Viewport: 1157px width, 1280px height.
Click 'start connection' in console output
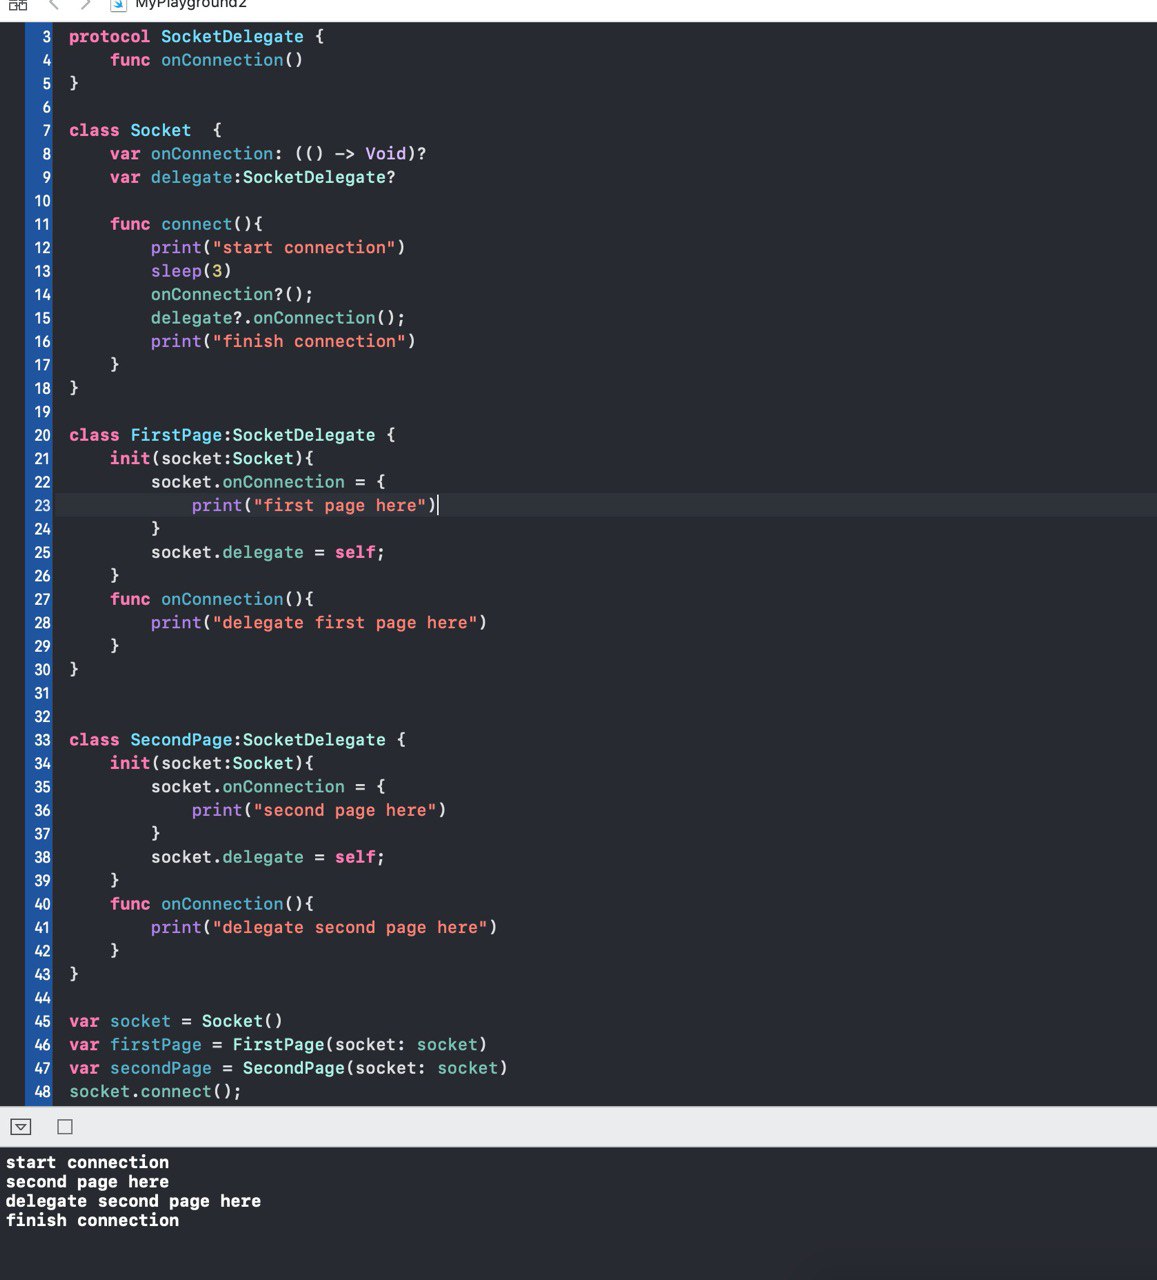click(87, 1163)
